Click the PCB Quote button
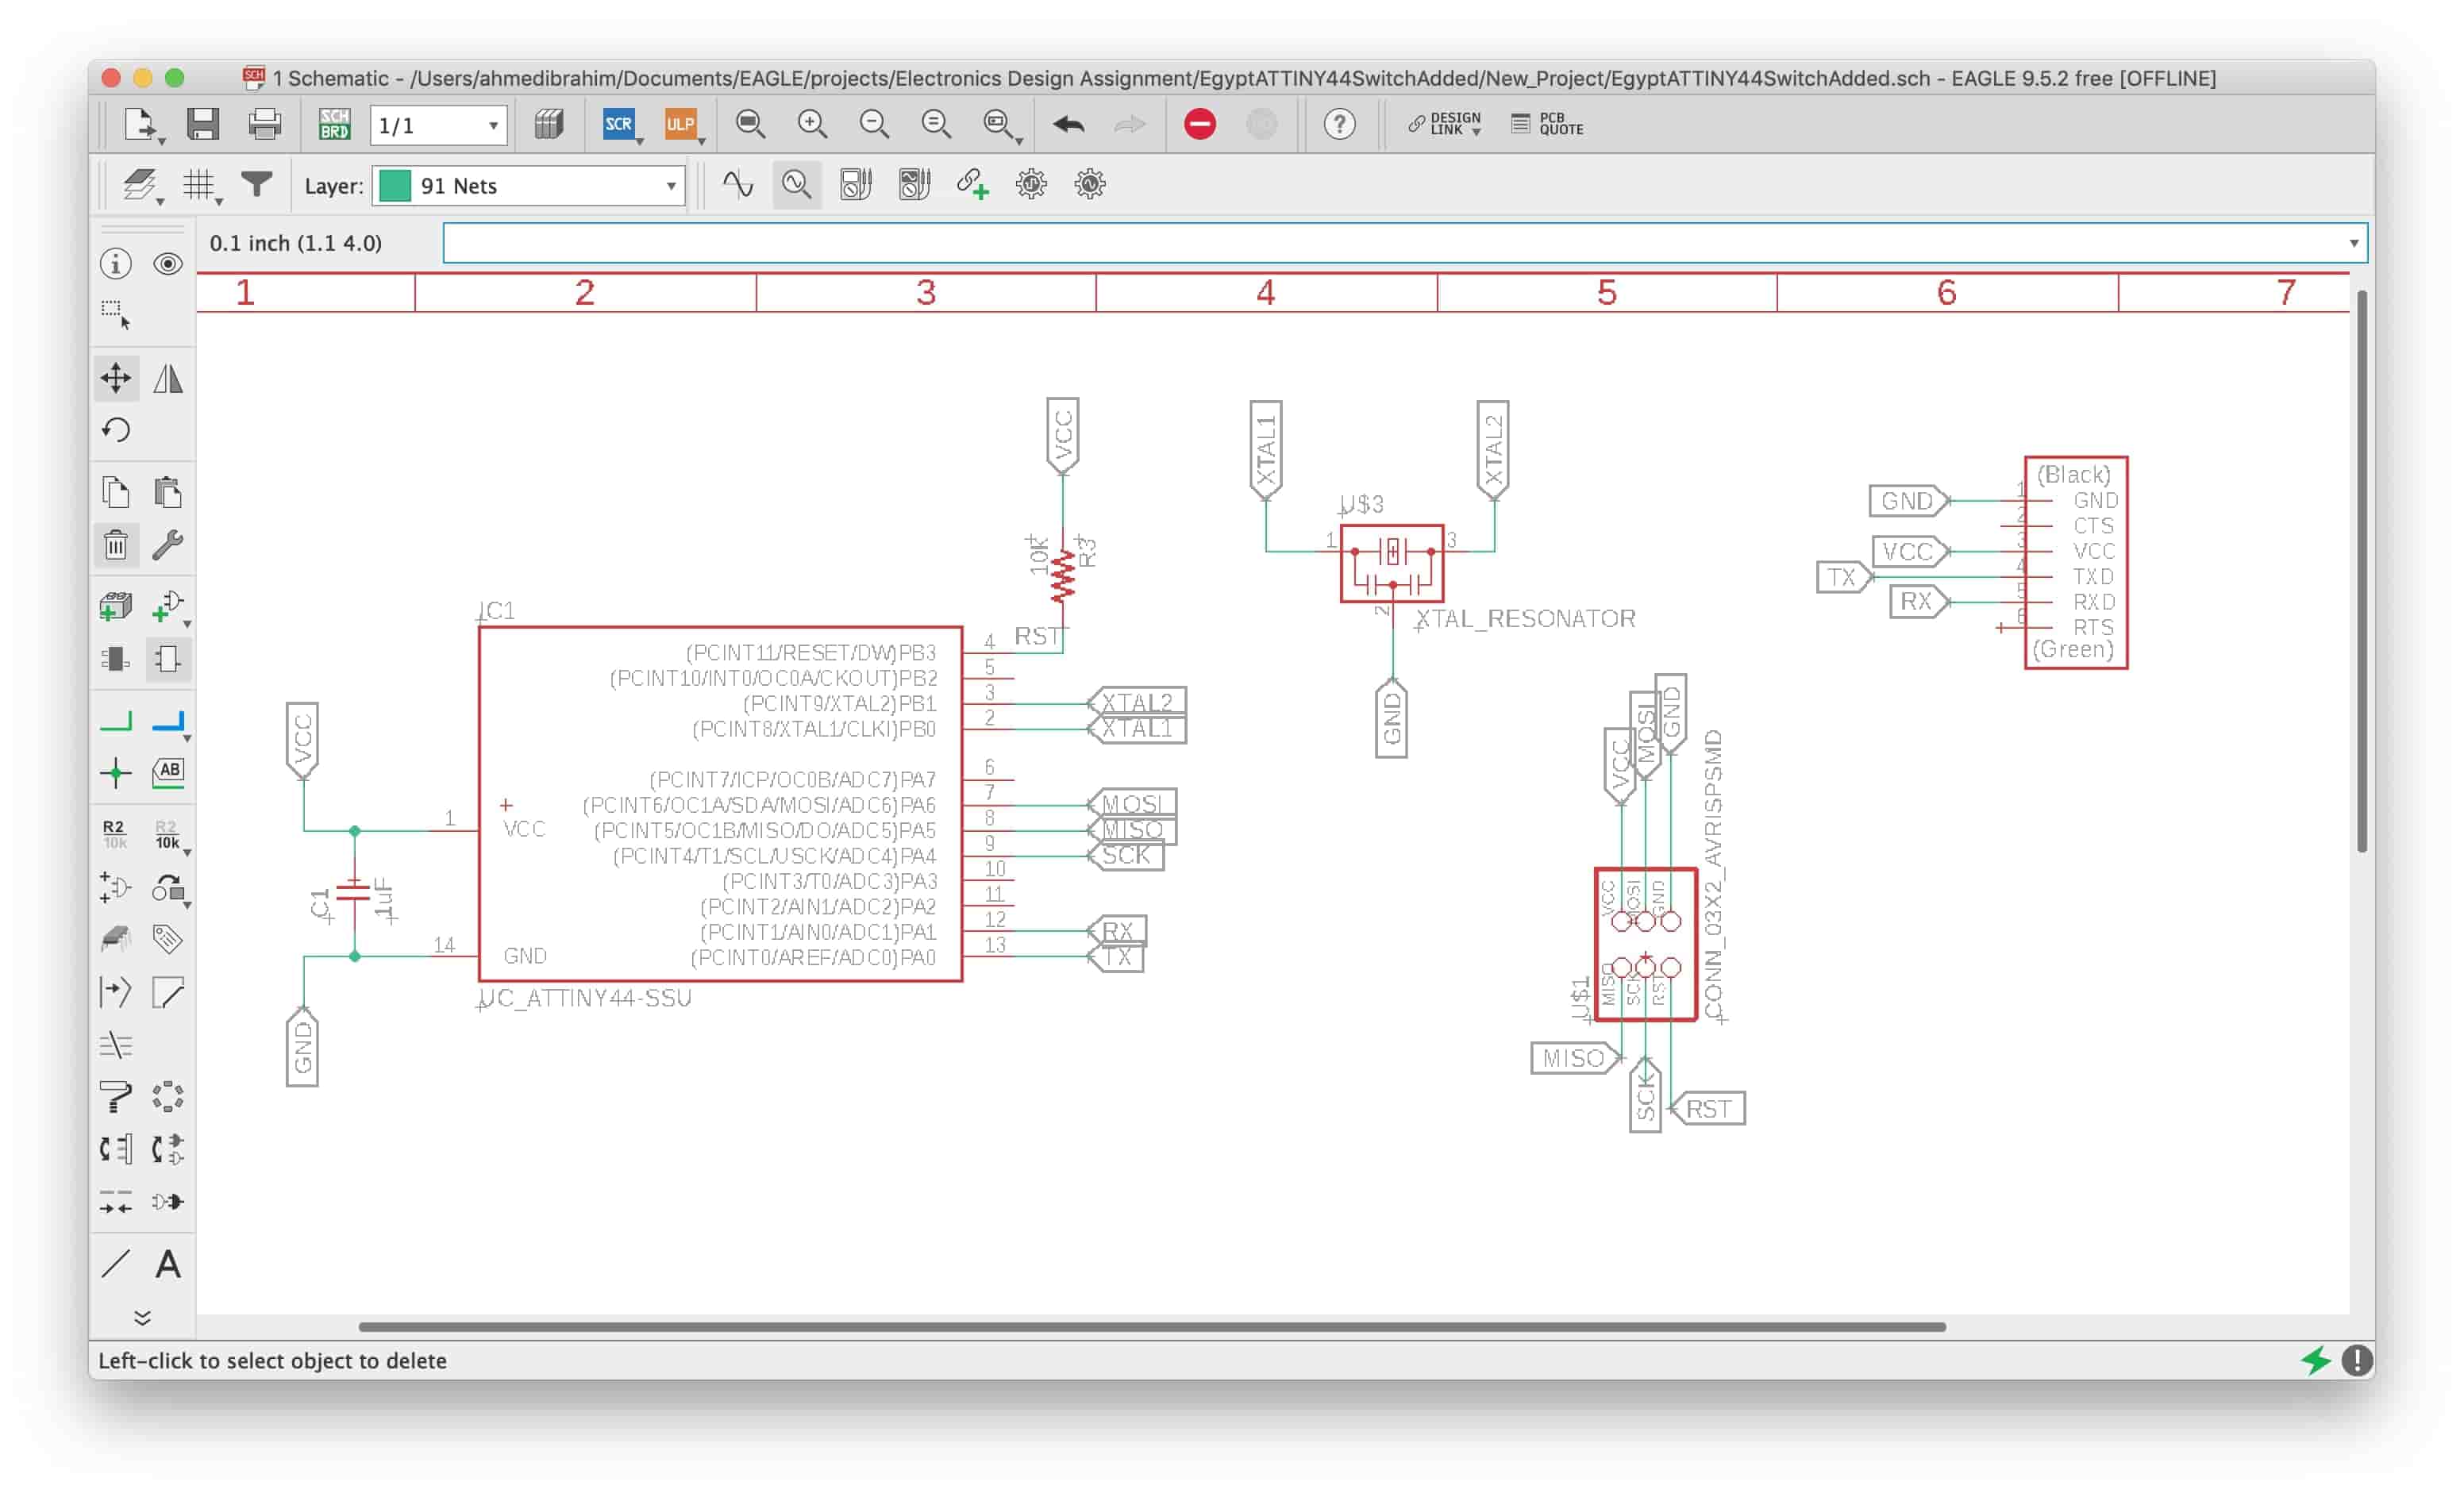 pyautogui.click(x=1548, y=125)
